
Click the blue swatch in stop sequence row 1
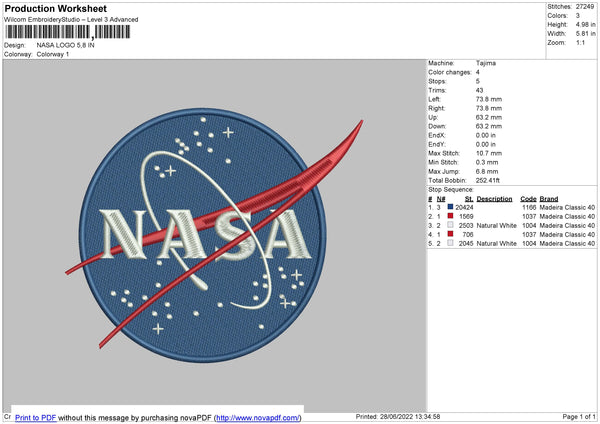[450, 207]
